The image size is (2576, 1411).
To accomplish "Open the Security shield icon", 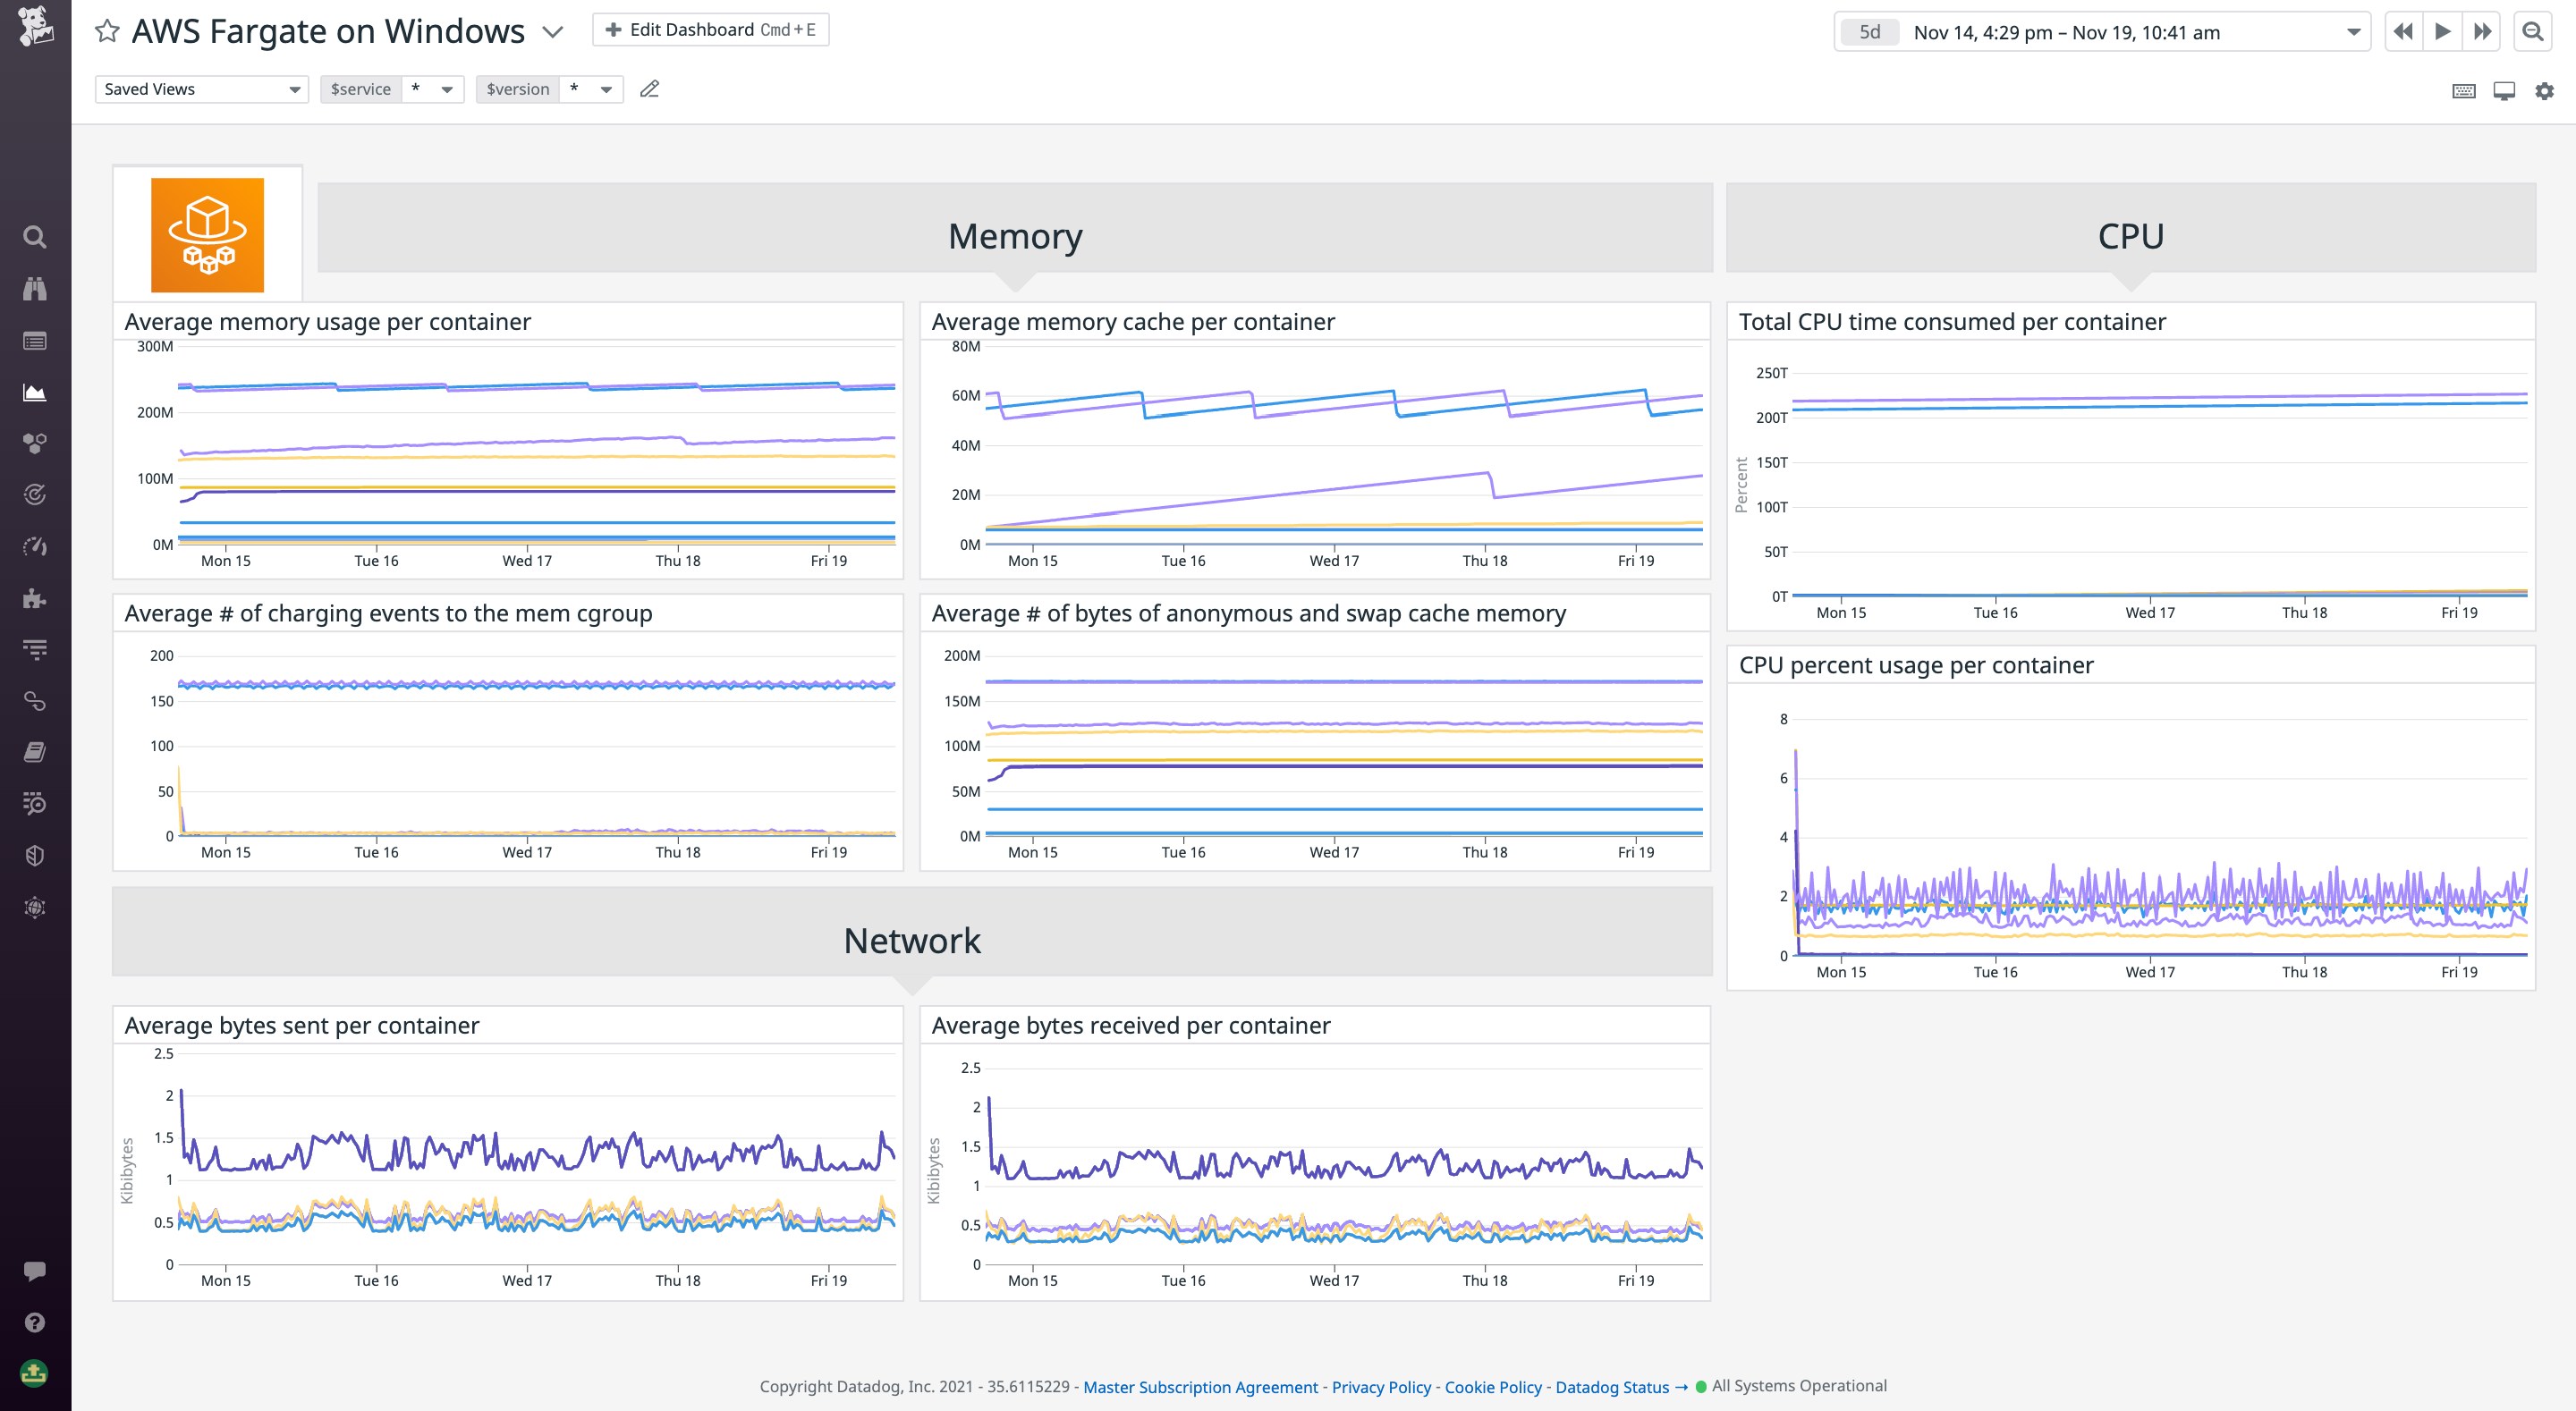I will [x=35, y=854].
